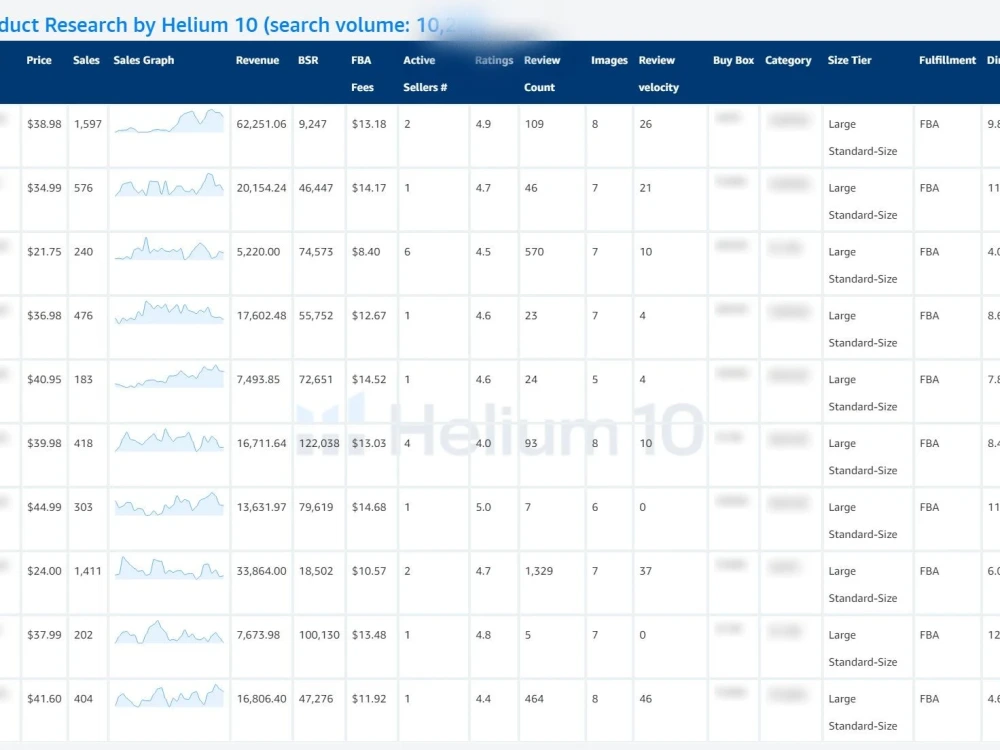
Task: Select BSR value 55,752
Action: pos(316,315)
